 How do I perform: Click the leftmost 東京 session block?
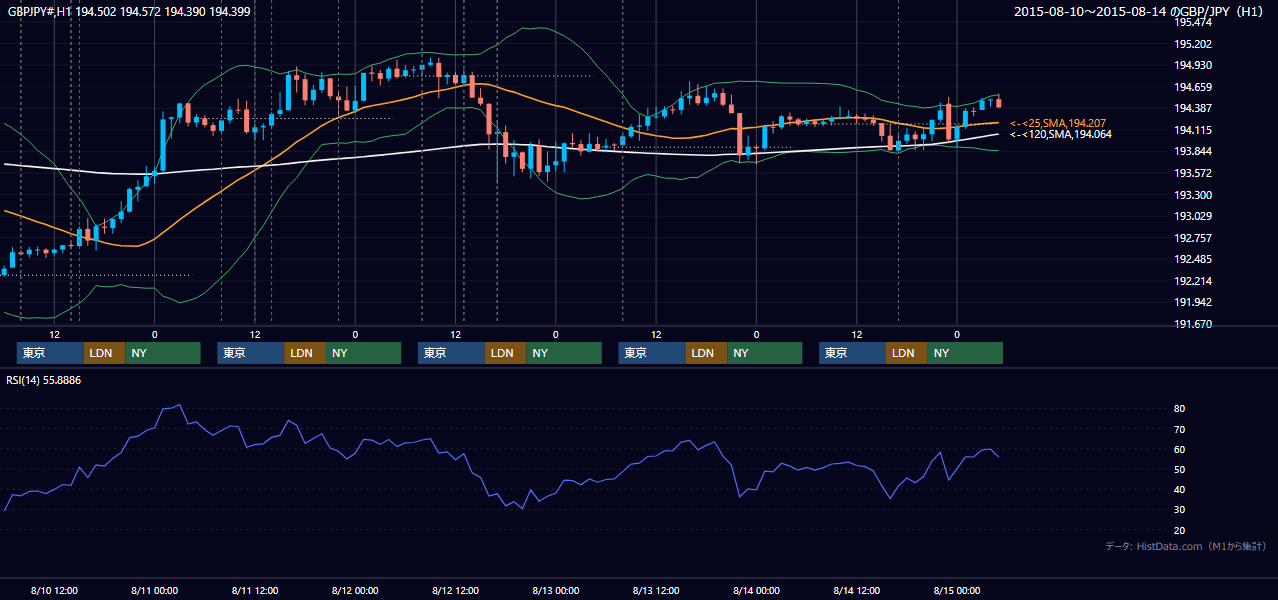click(x=50, y=353)
